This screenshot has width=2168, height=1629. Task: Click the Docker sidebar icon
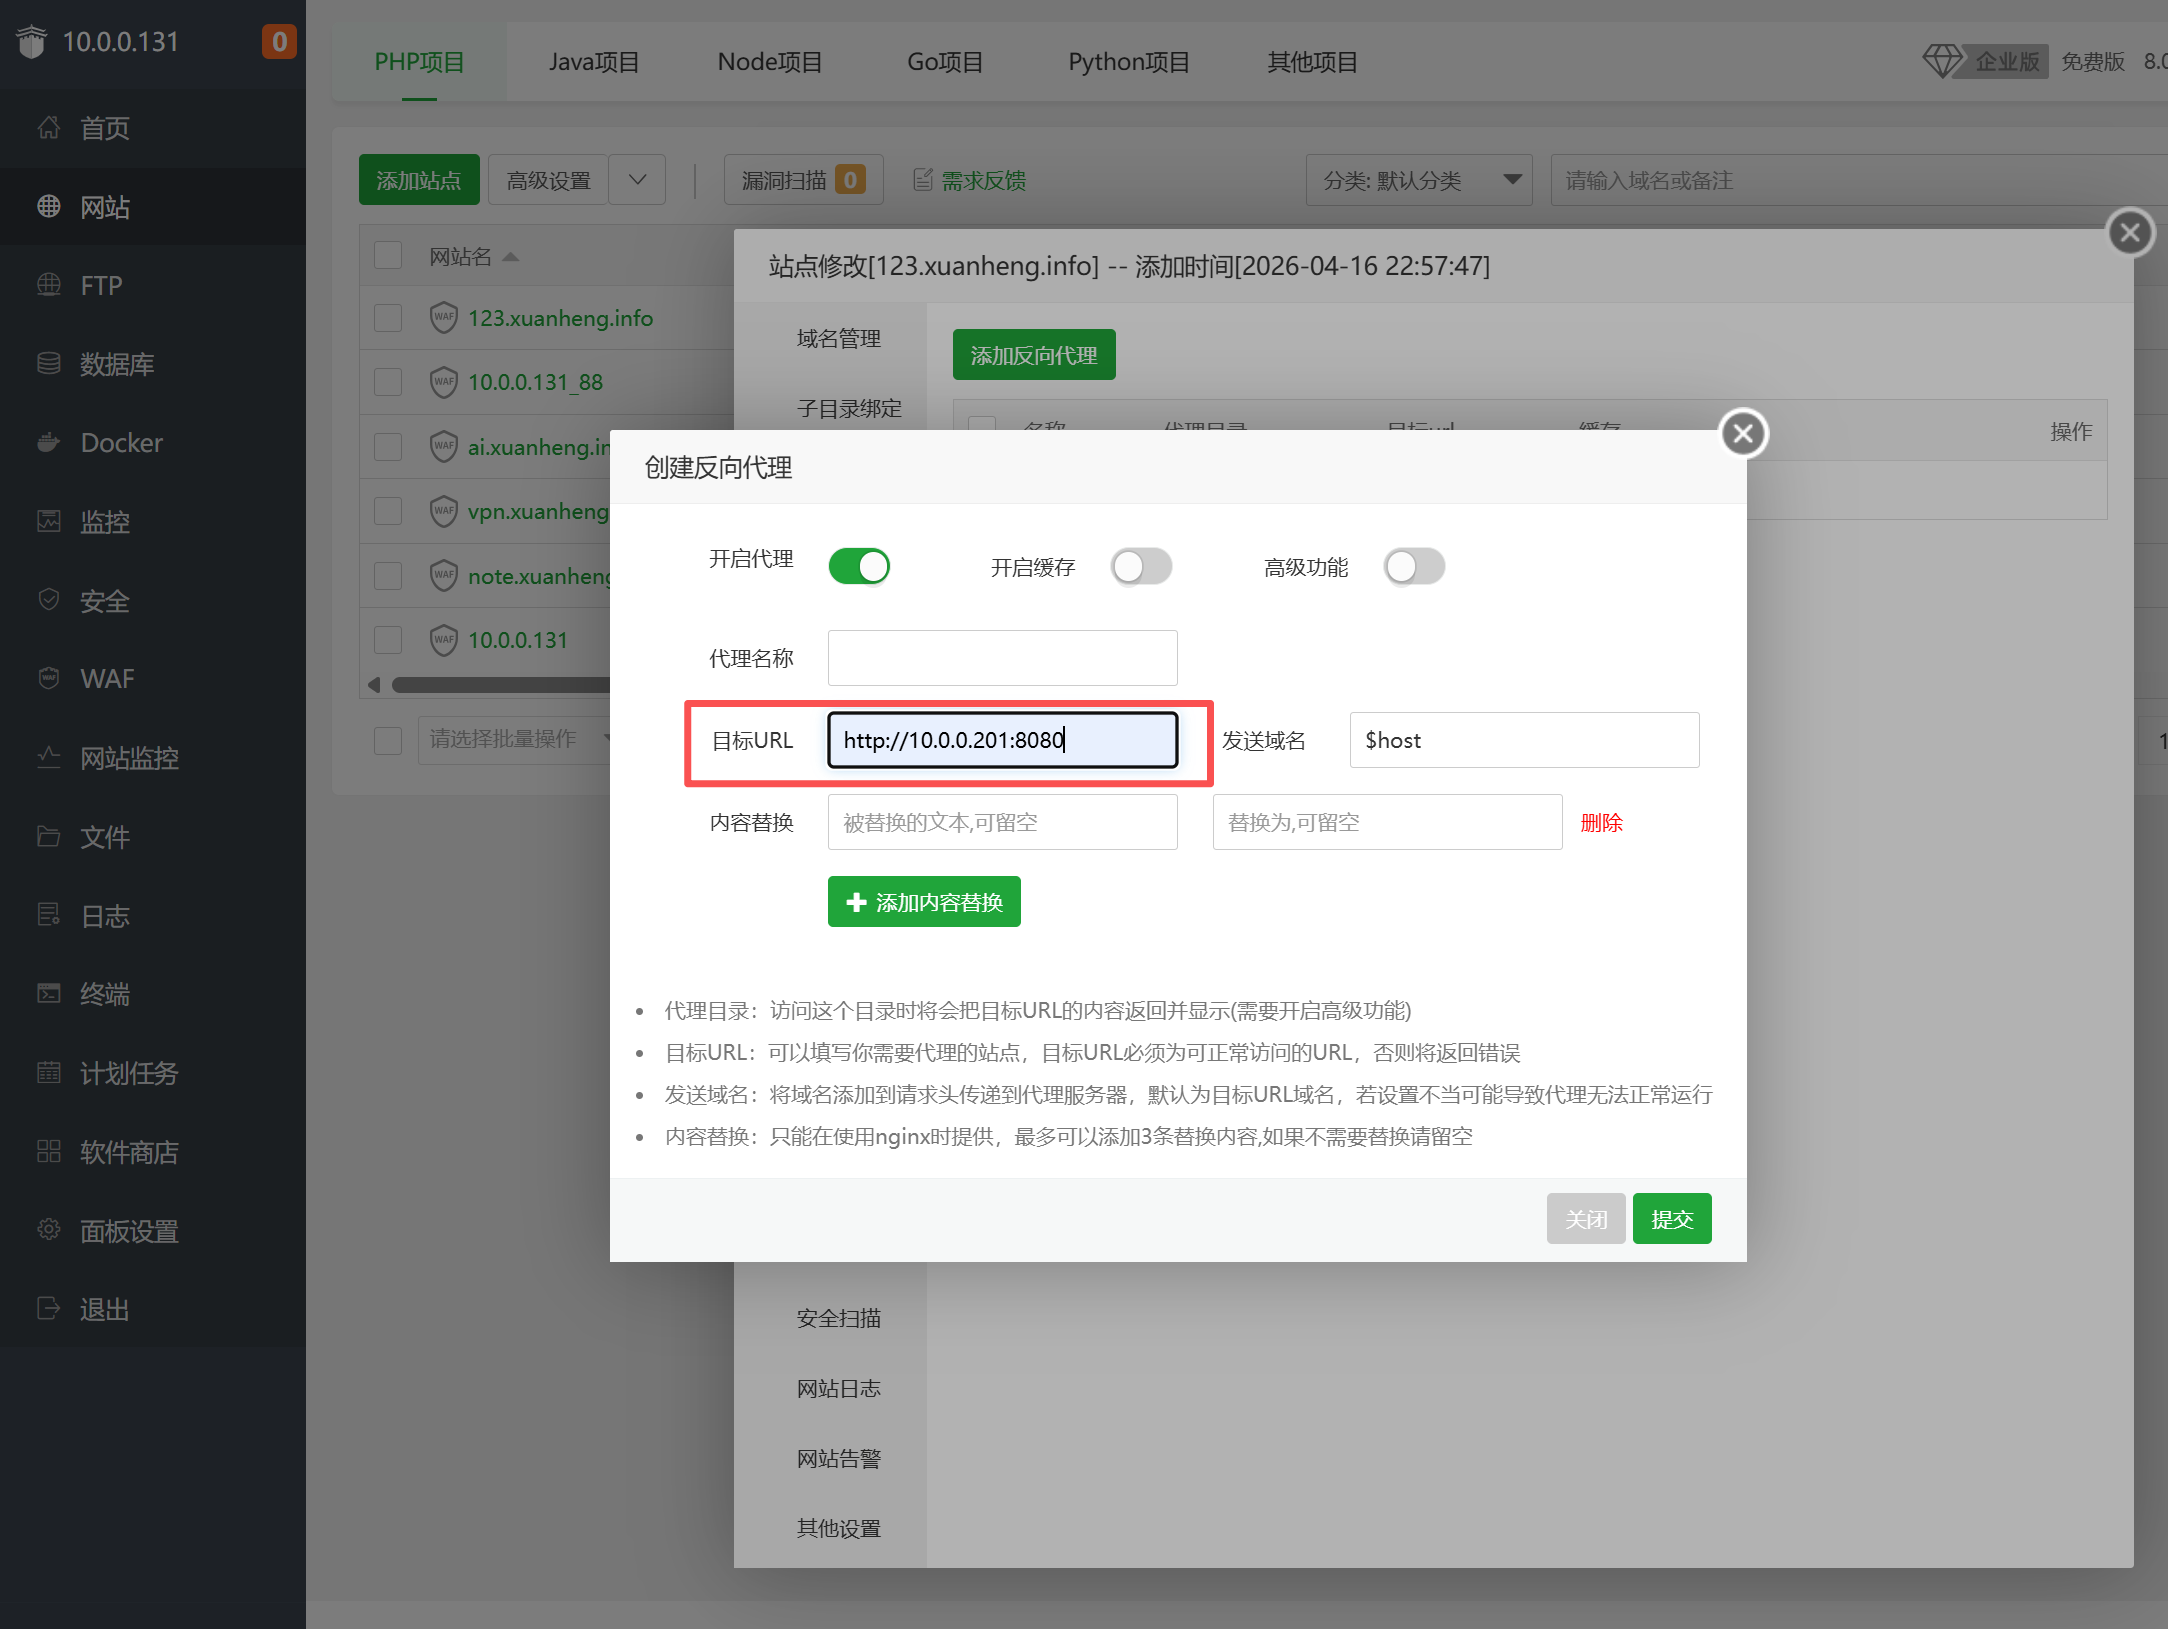pos(48,443)
